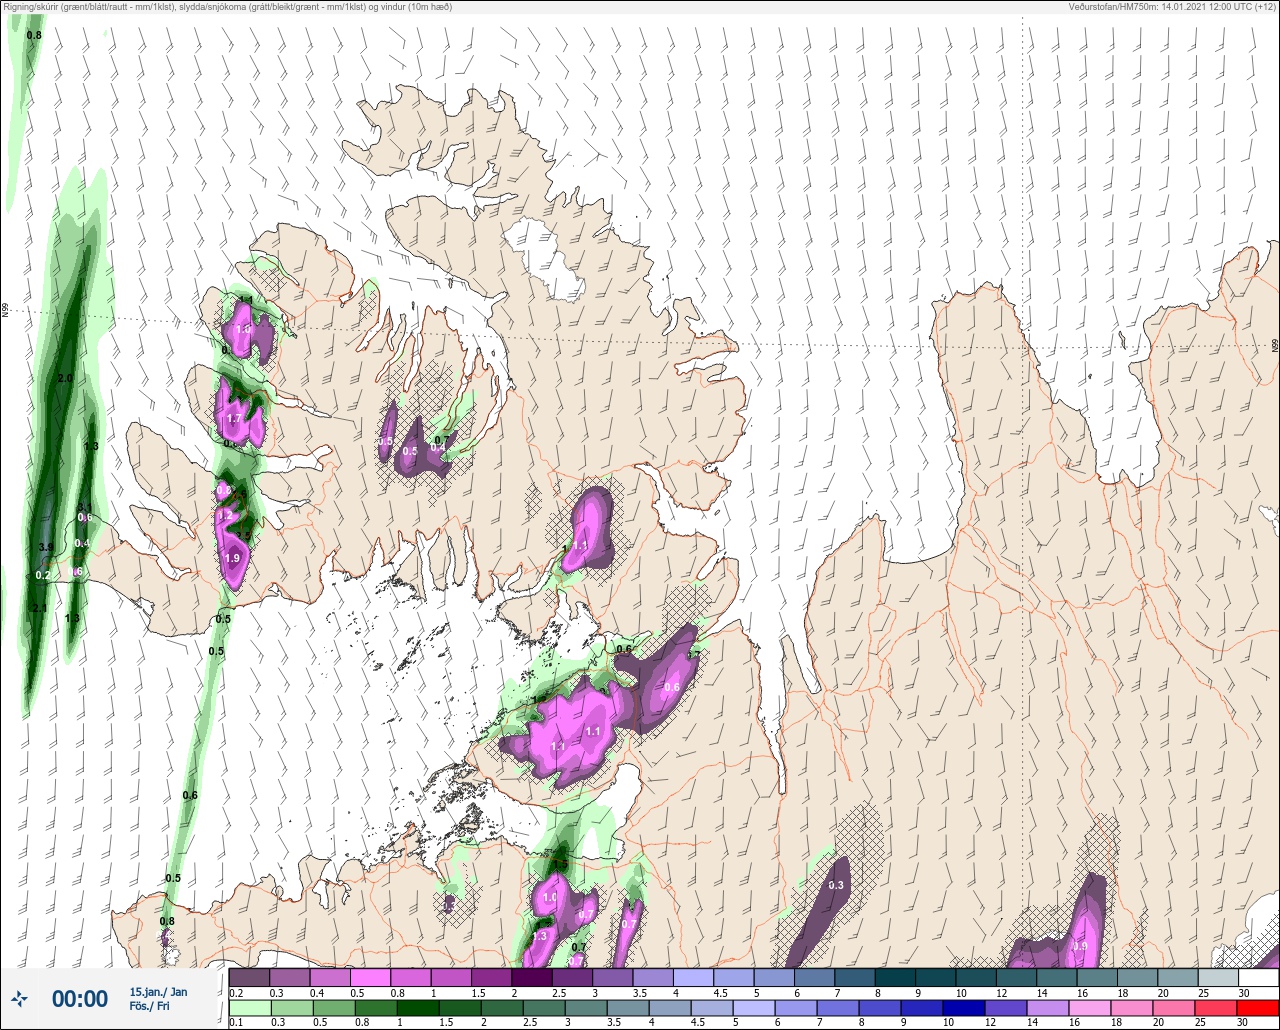1280x1030 pixels.
Task: Select the bright red 30 swatch in legend
Action: [x=1259, y=1008]
